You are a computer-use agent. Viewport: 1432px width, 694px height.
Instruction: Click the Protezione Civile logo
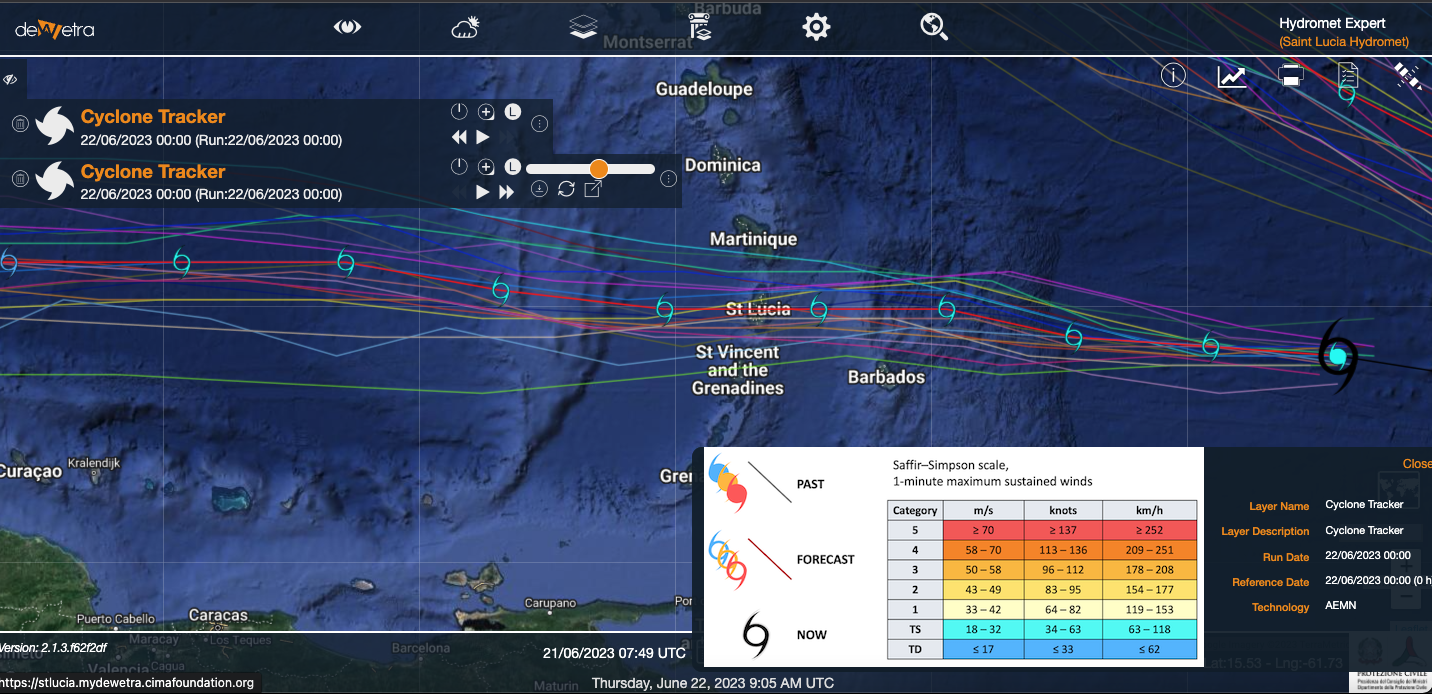coord(1391,665)
